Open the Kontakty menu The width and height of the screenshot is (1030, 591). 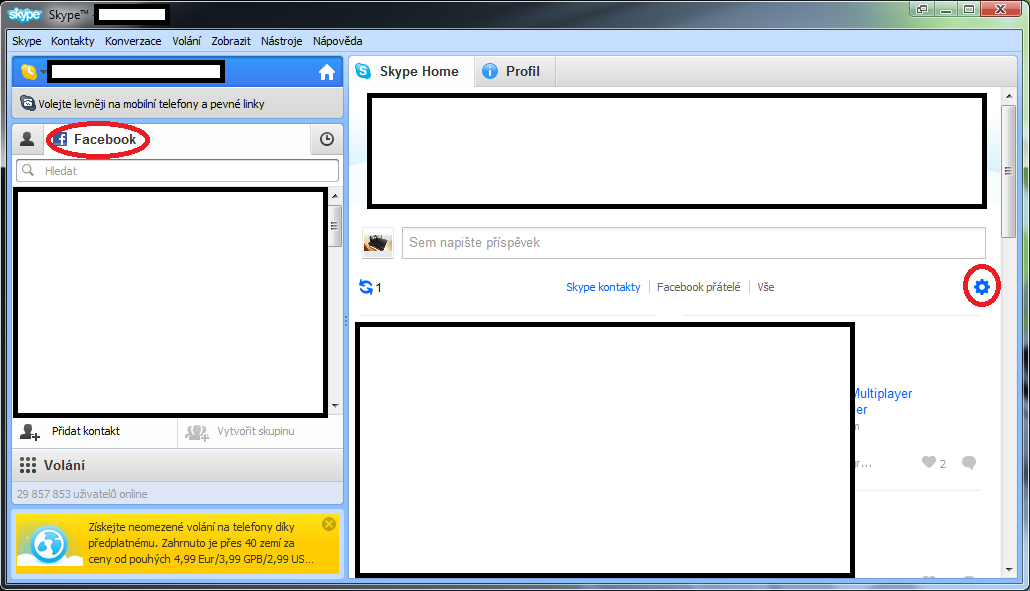tap(72, 41)
